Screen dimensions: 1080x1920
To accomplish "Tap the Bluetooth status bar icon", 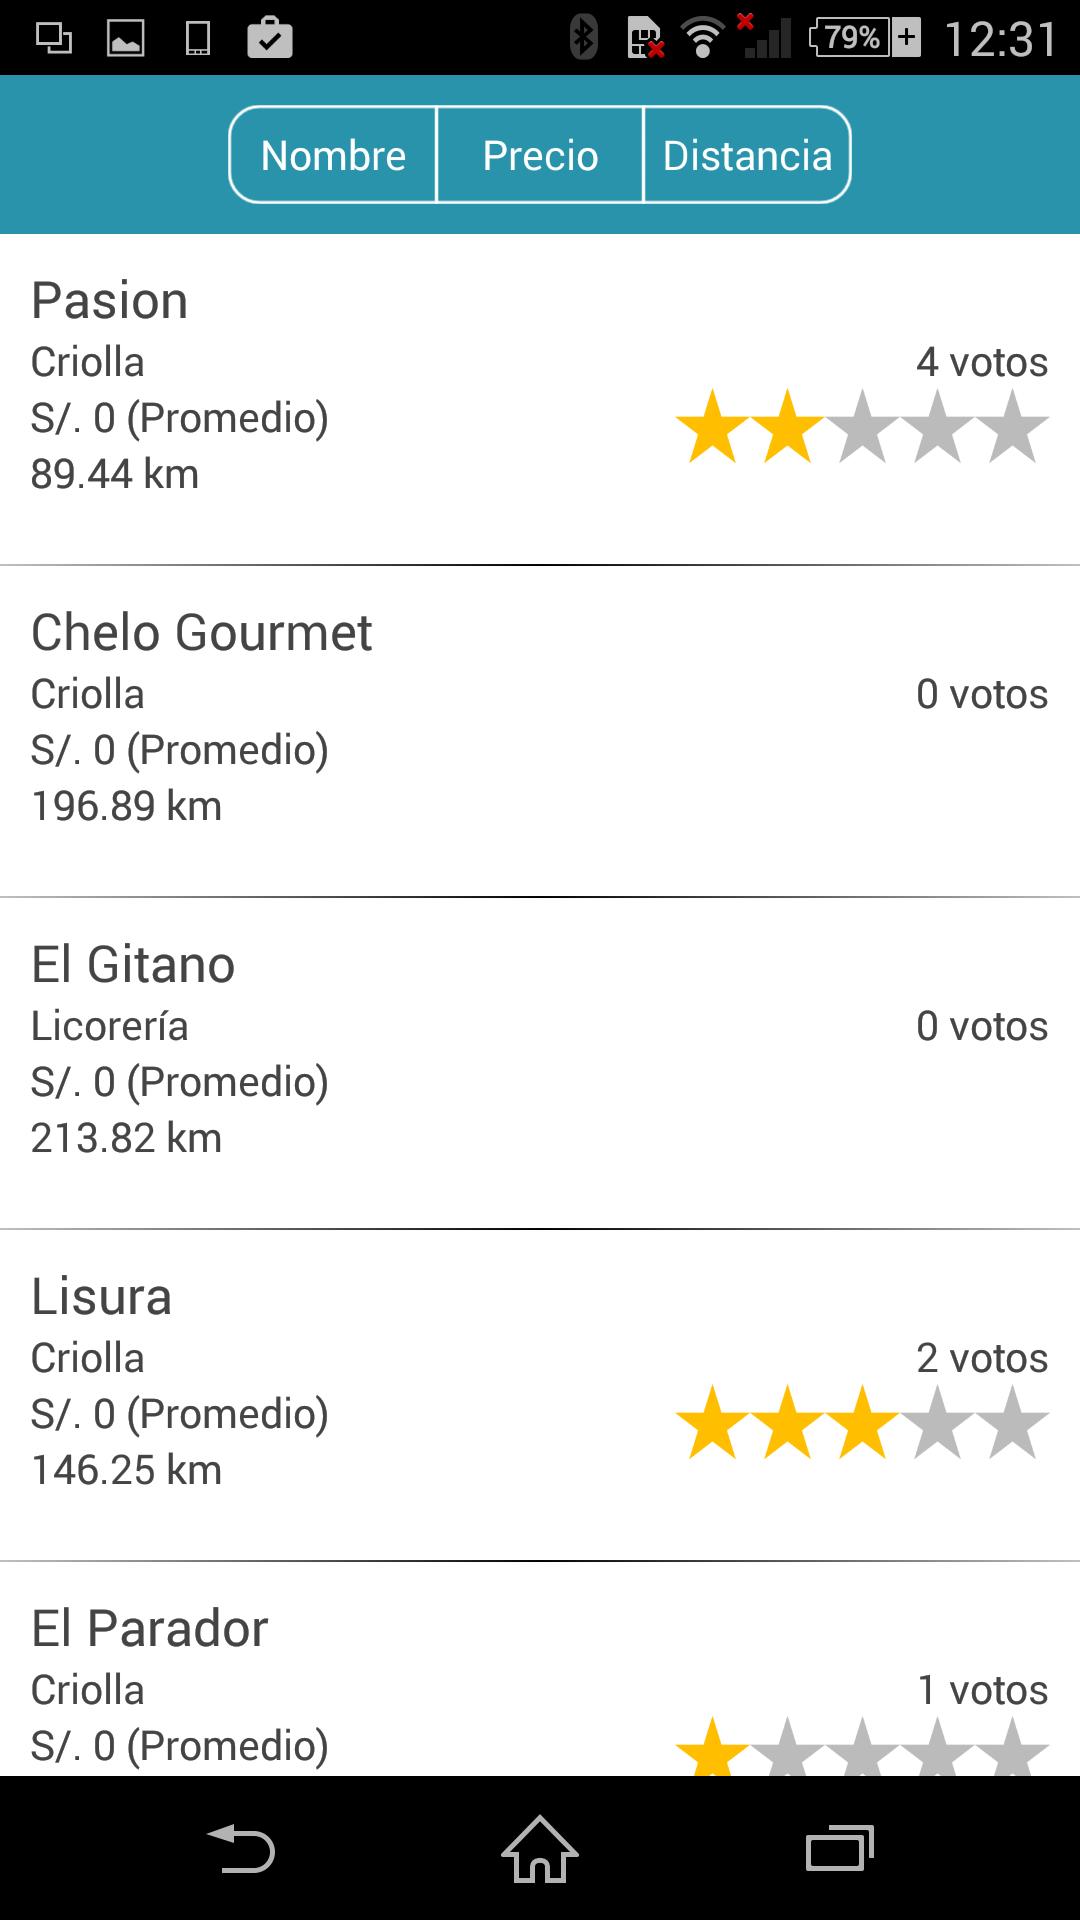I will (x=583, y=38).
